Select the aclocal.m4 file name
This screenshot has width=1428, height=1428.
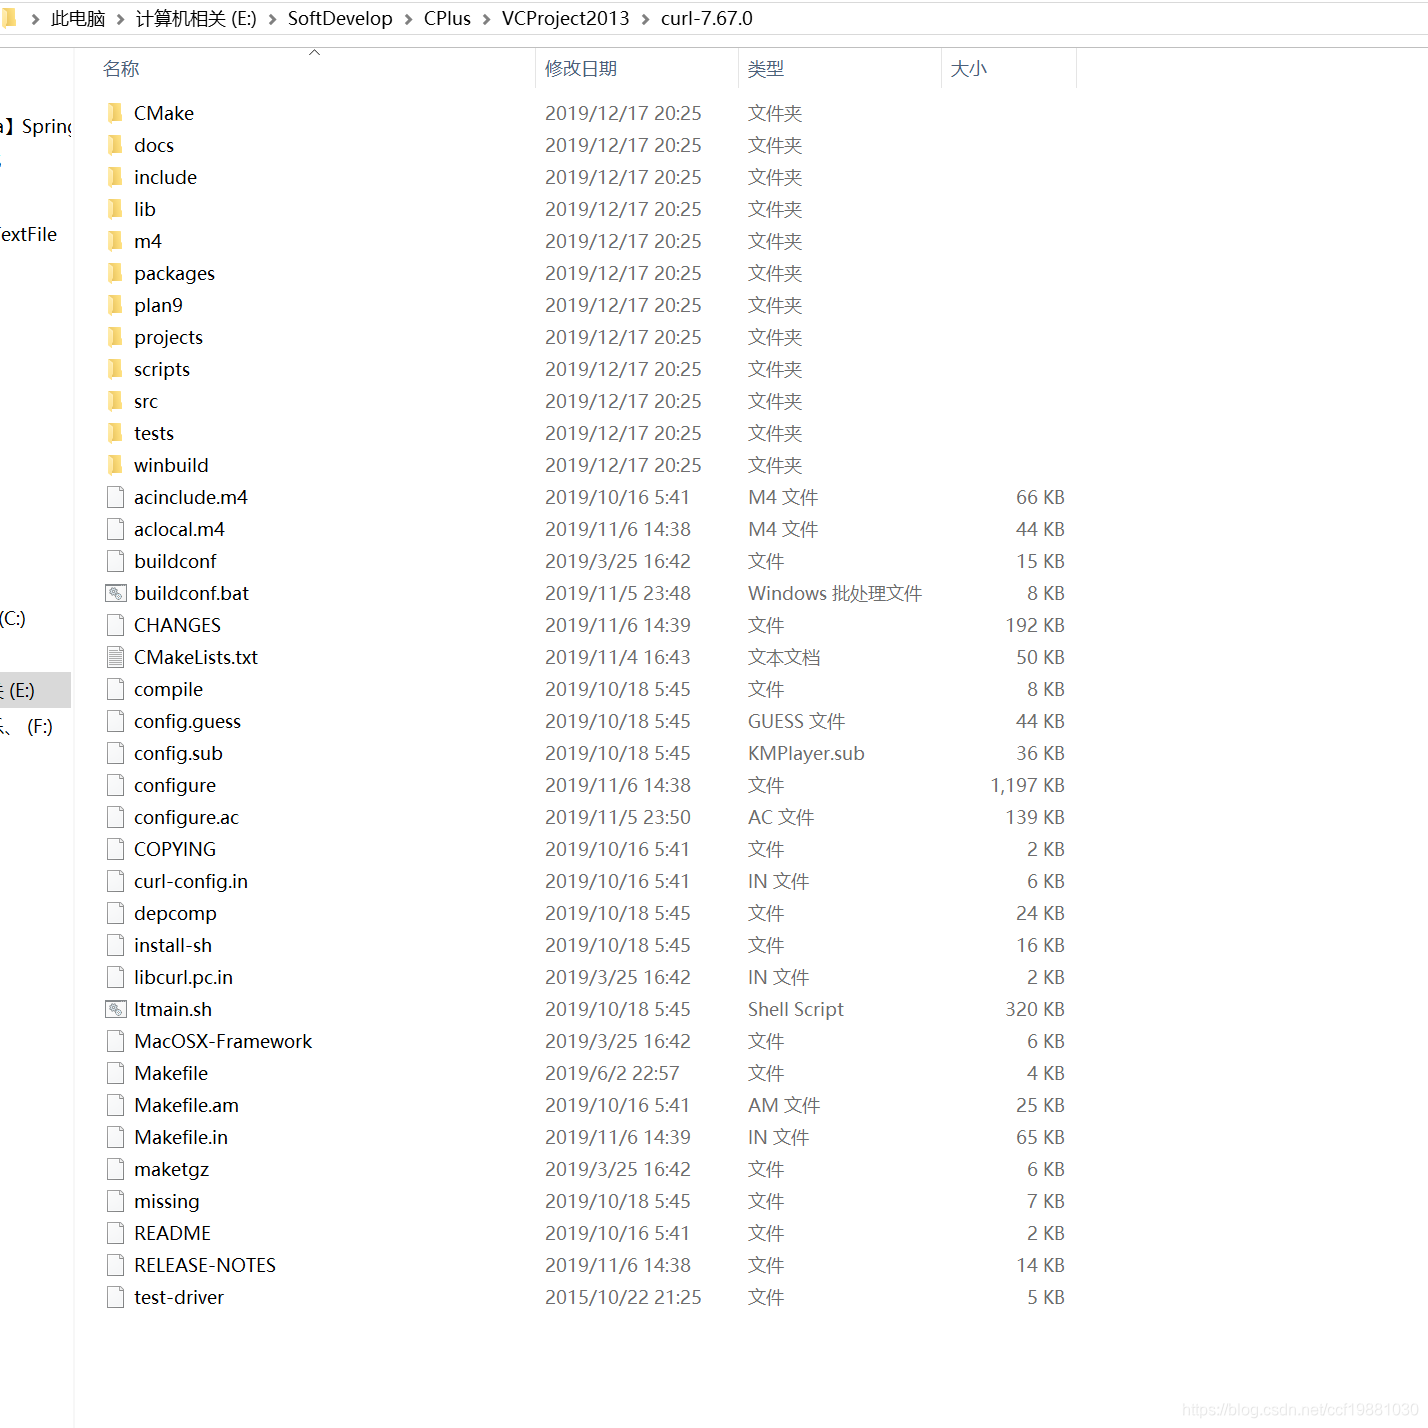[x=179, y=529]
